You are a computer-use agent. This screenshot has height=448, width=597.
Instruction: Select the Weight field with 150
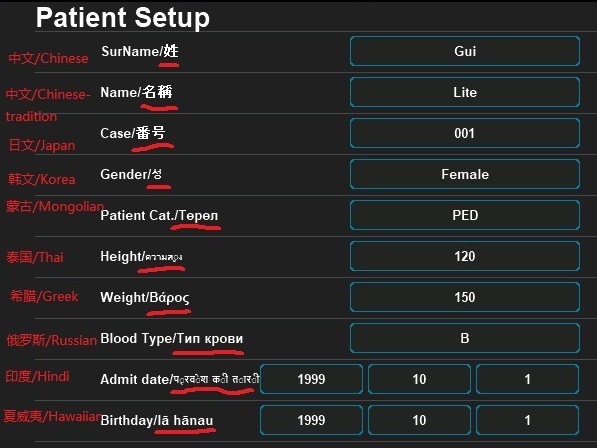465,297
